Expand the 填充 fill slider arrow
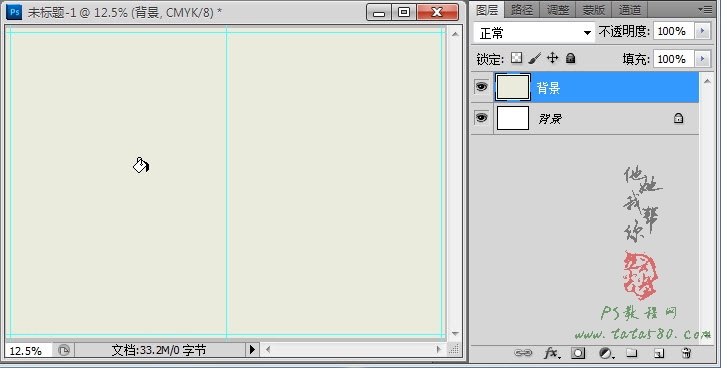The image size is (721, 368). (702, 59)
